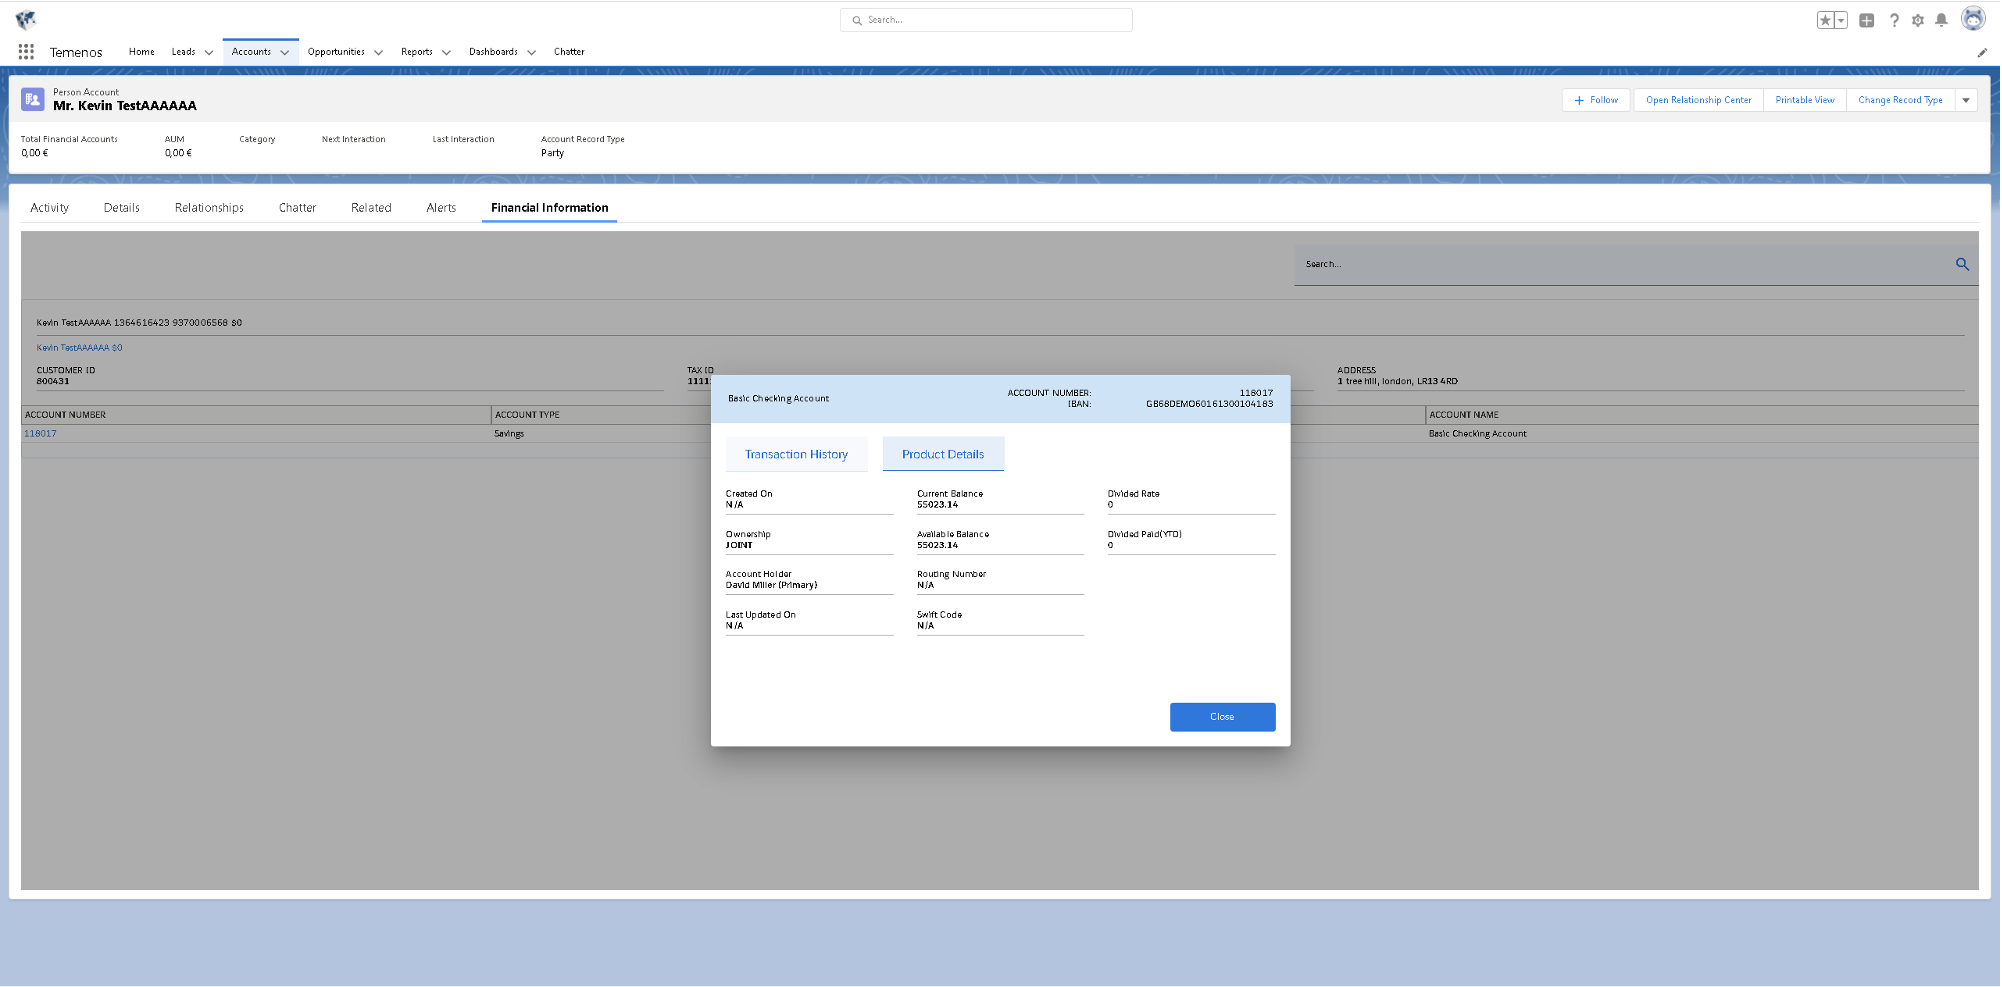Screen dimensions: 2002x987
Task: Open the user profile avatar
Action: pos(1972,19)
